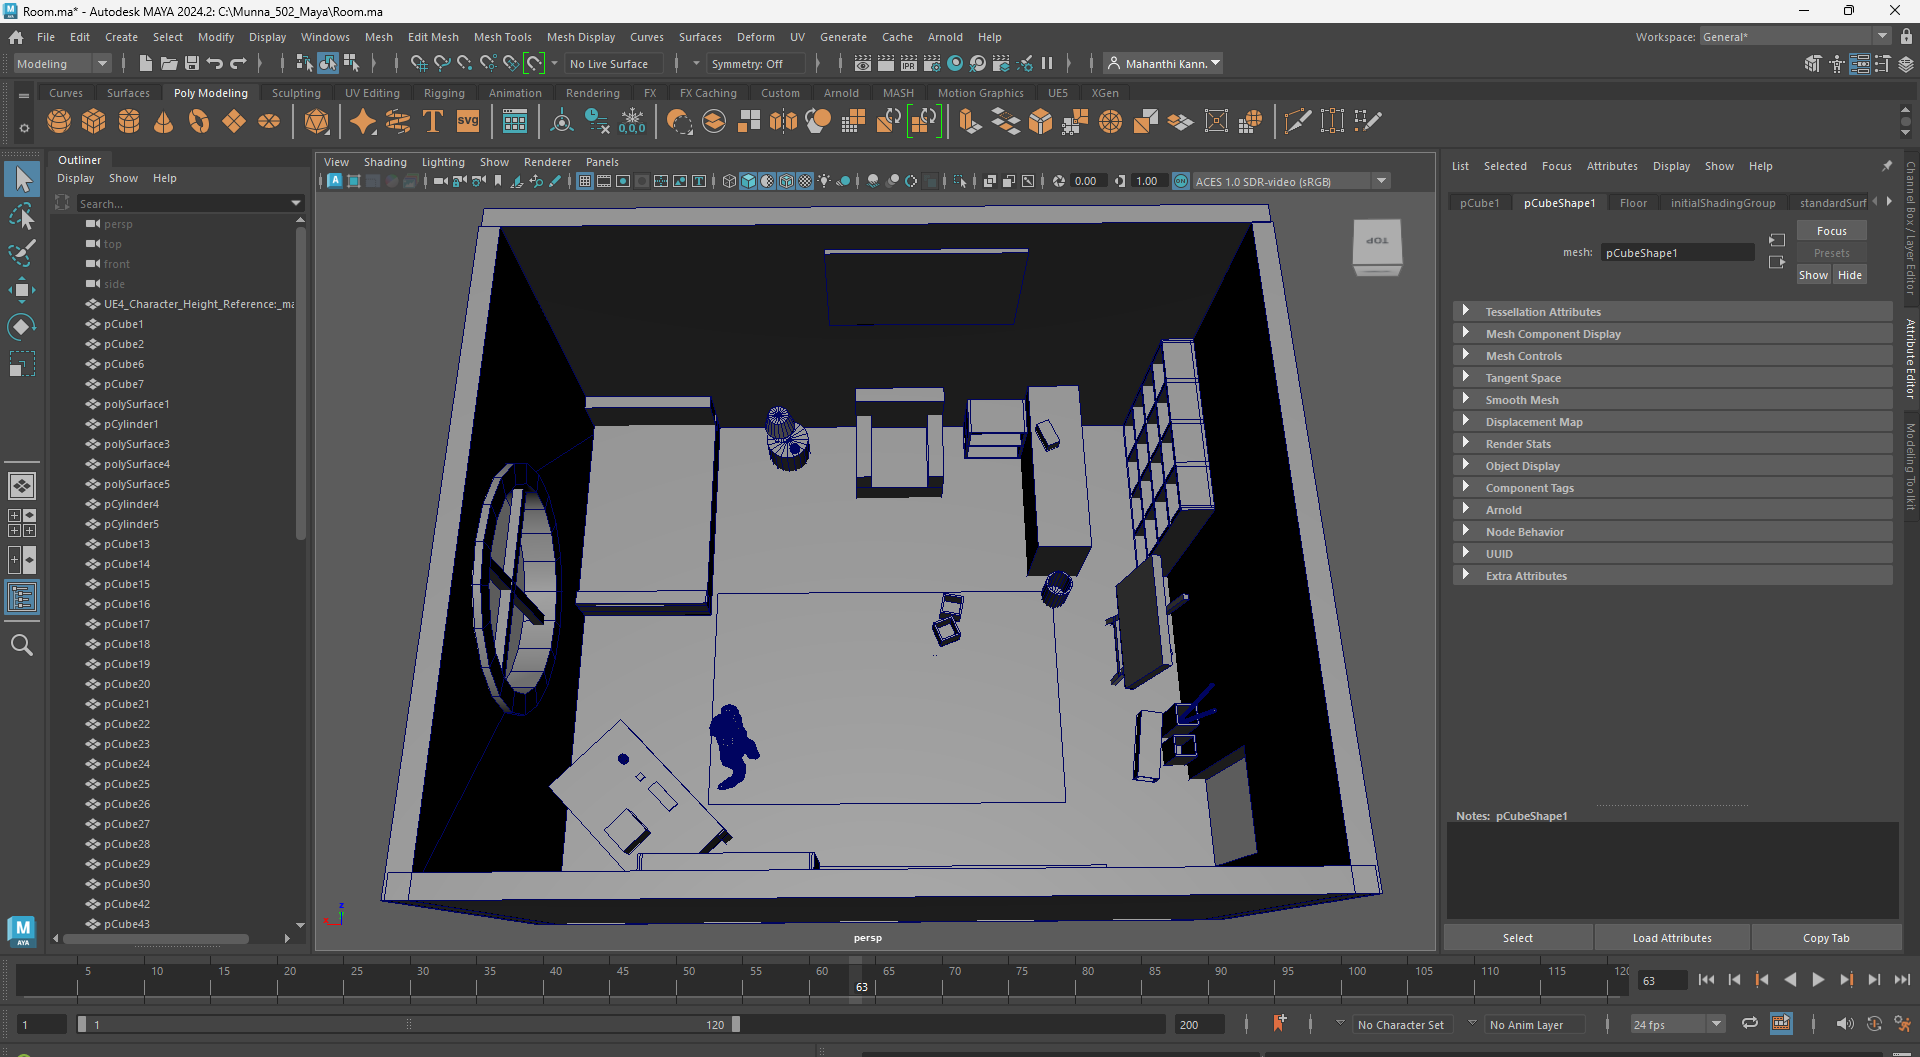Play the animation forwards
The image size is (1920, 1057).
click(1818, 980)
